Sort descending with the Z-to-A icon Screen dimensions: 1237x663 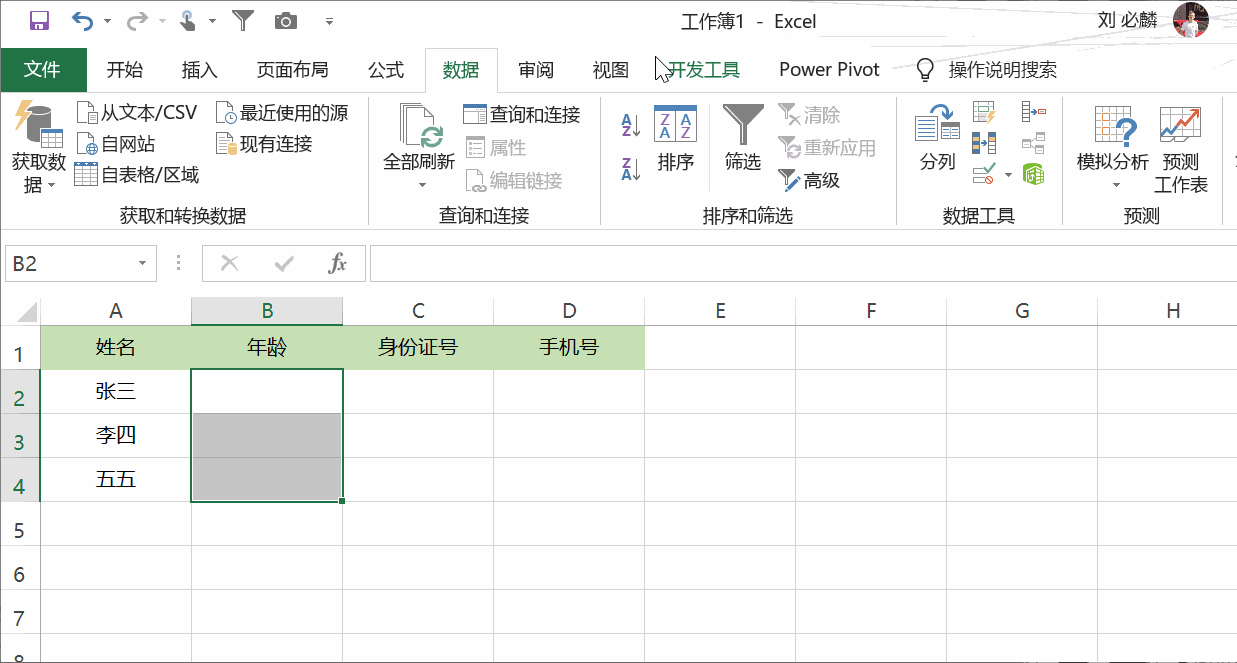click(x=630, y=169)
